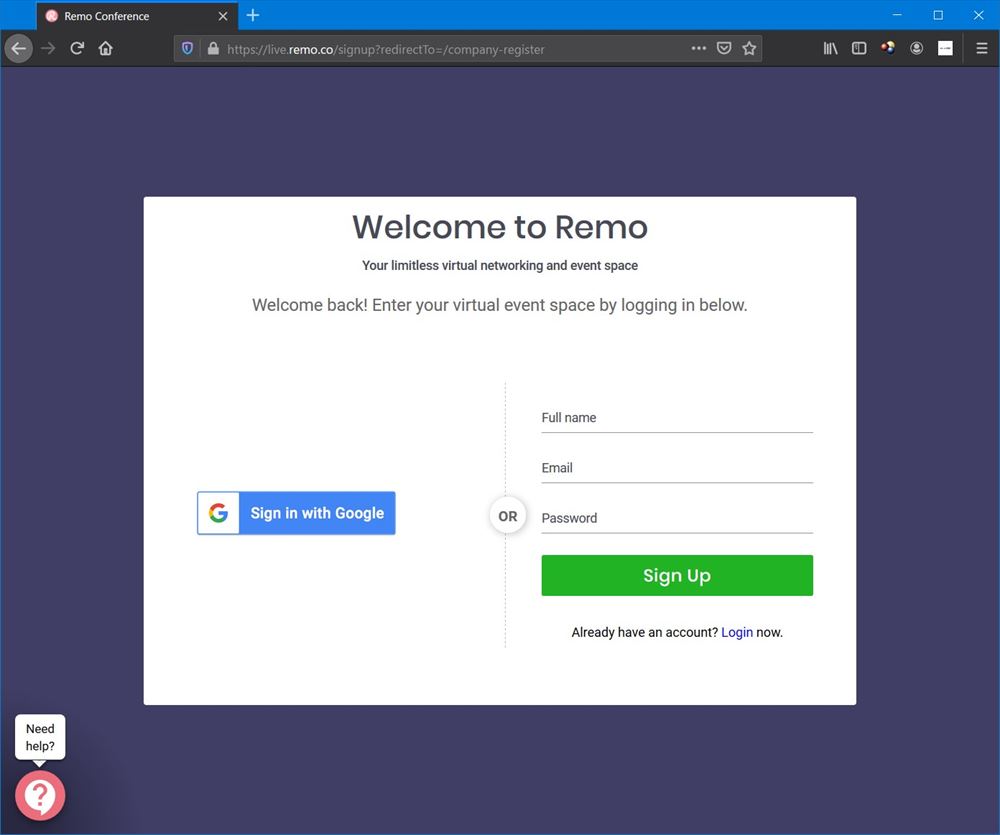This screenshot has height=835, width=1000.
Task: Click the browser forward arrow
Action: (48, 48)
